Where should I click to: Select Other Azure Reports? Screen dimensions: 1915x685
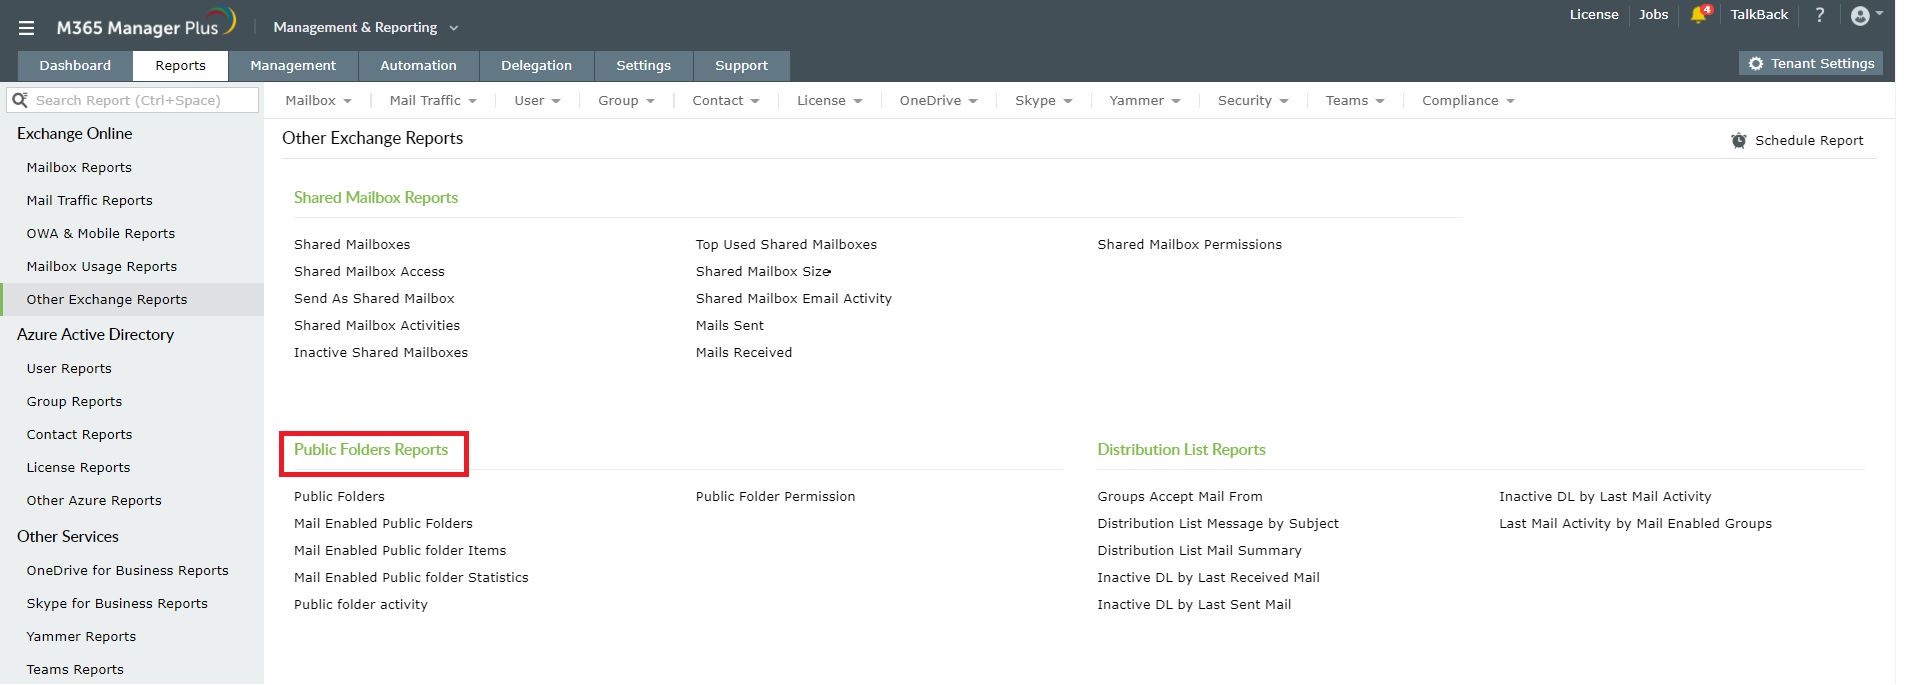click(x=94, y=501)
